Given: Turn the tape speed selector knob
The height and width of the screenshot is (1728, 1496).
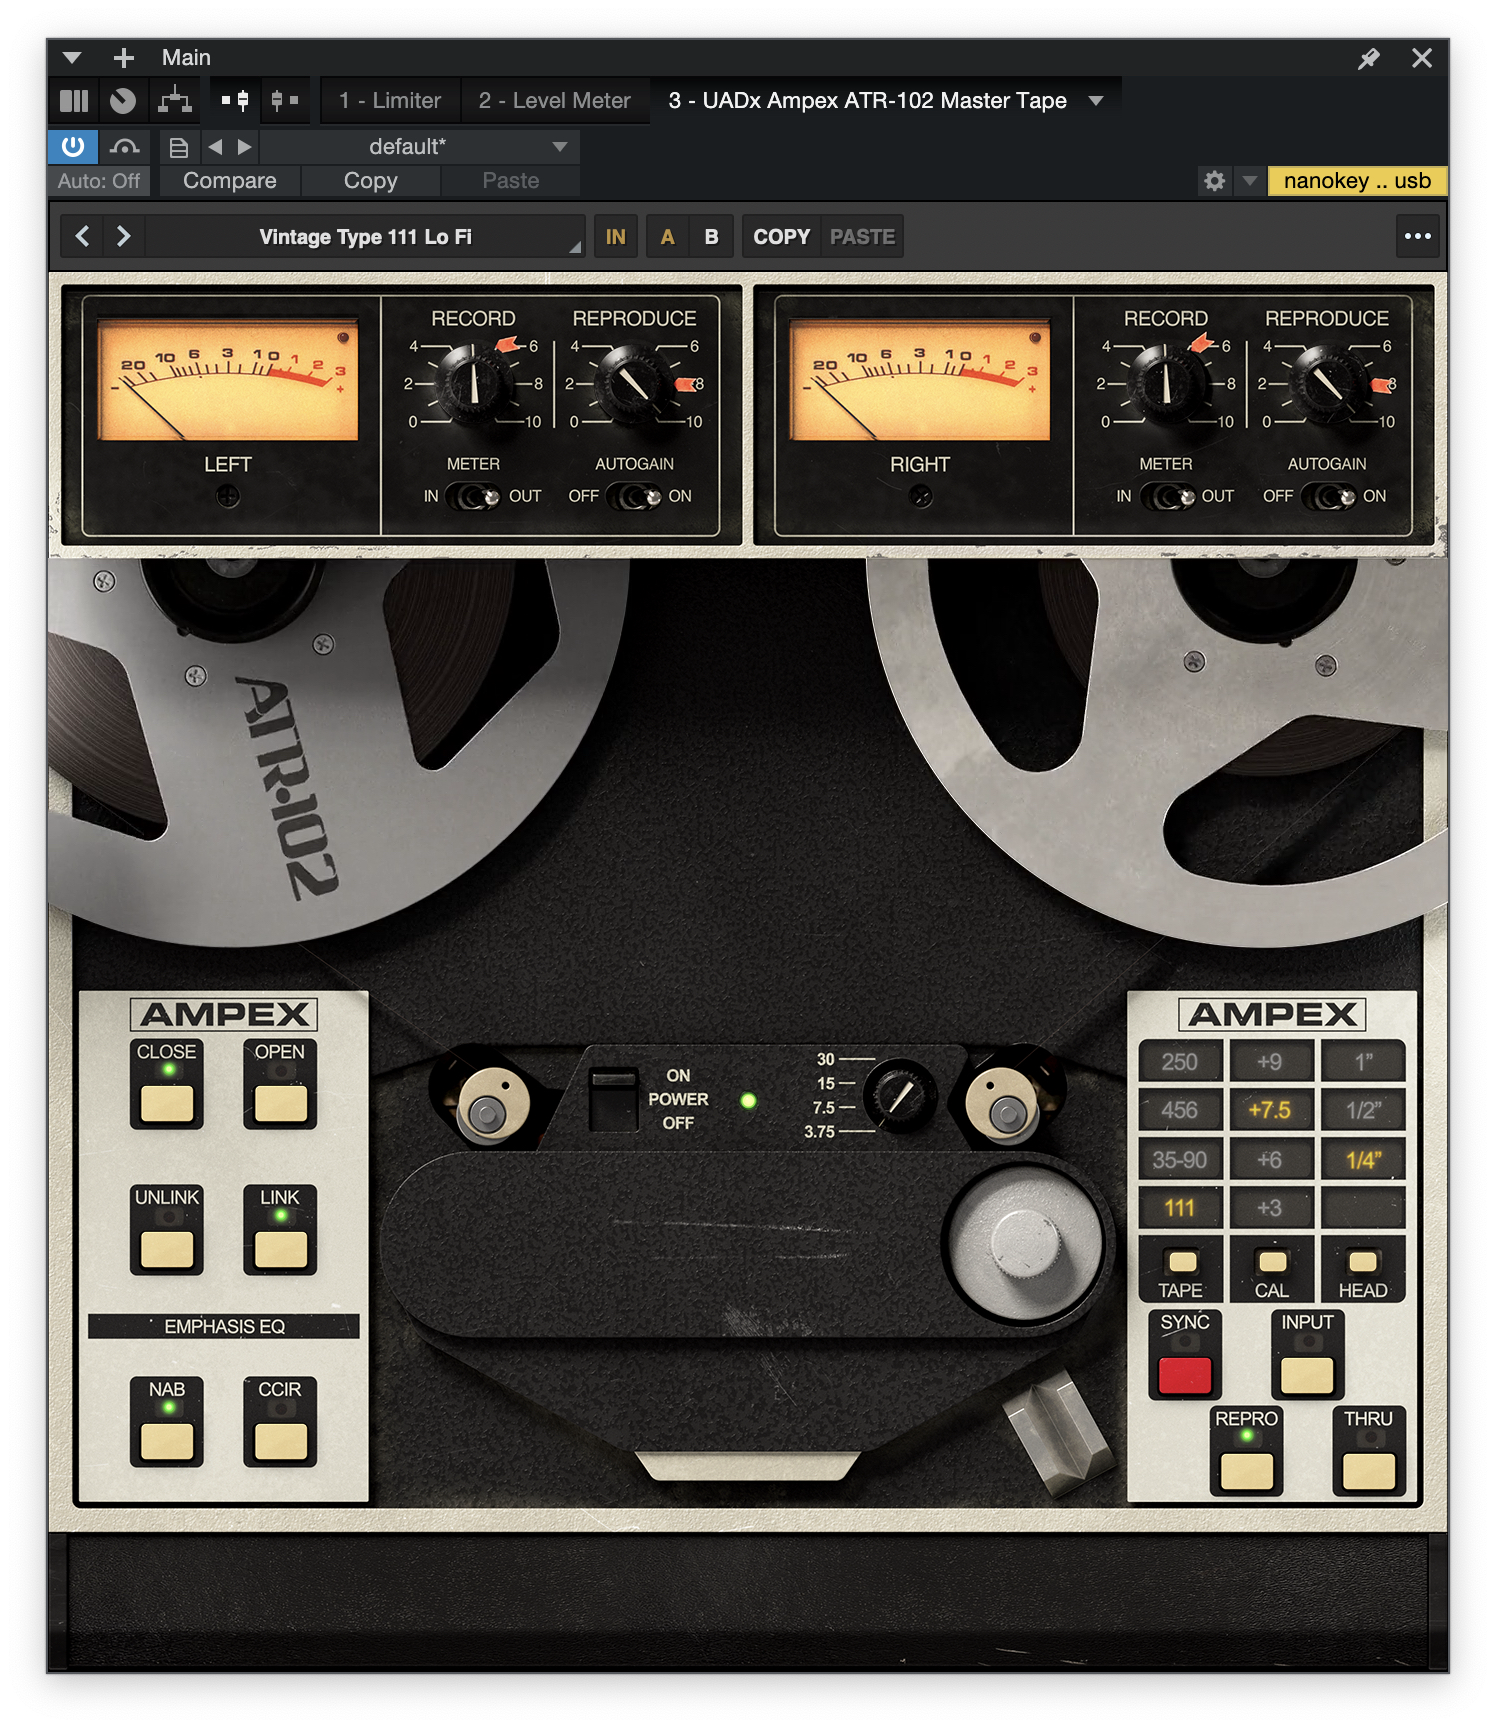Looking at the screenshot, I should point(900,1096).
